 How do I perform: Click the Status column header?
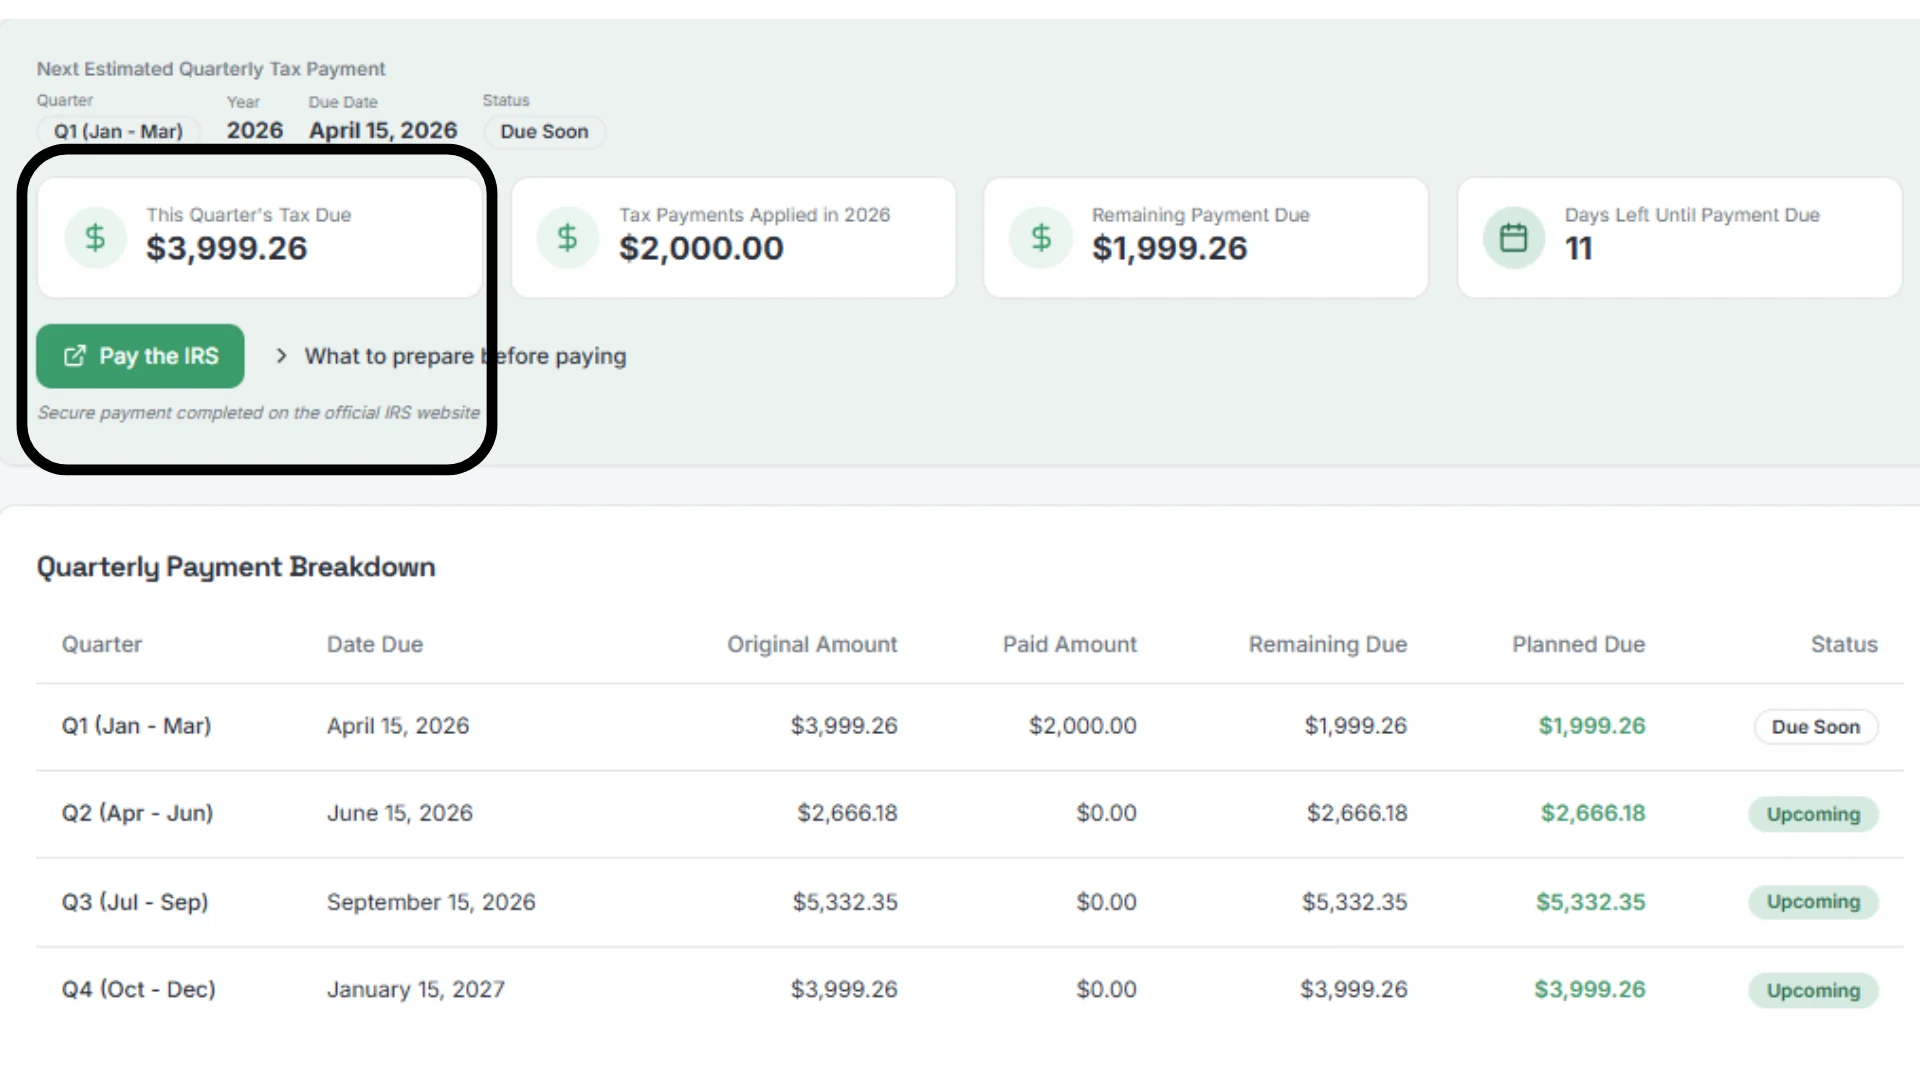click(x=1844, y=645)
